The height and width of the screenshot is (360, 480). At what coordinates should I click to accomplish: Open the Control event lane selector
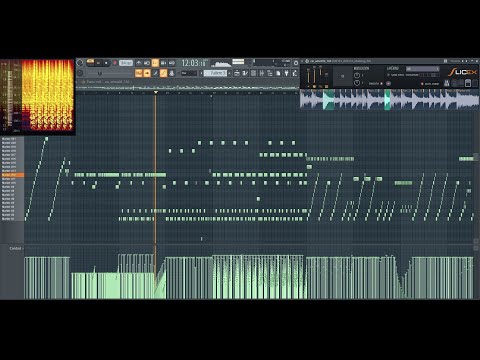click(16, 248)
